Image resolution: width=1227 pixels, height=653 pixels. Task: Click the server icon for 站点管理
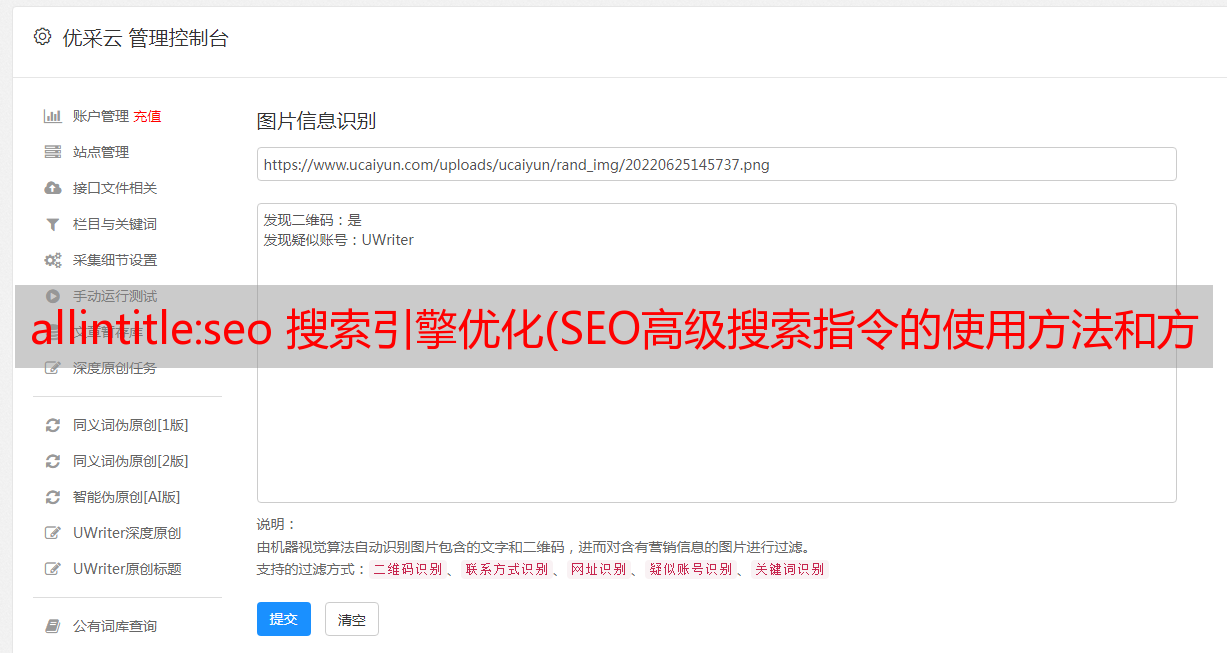pyautogui.click(x=53, y=152)
